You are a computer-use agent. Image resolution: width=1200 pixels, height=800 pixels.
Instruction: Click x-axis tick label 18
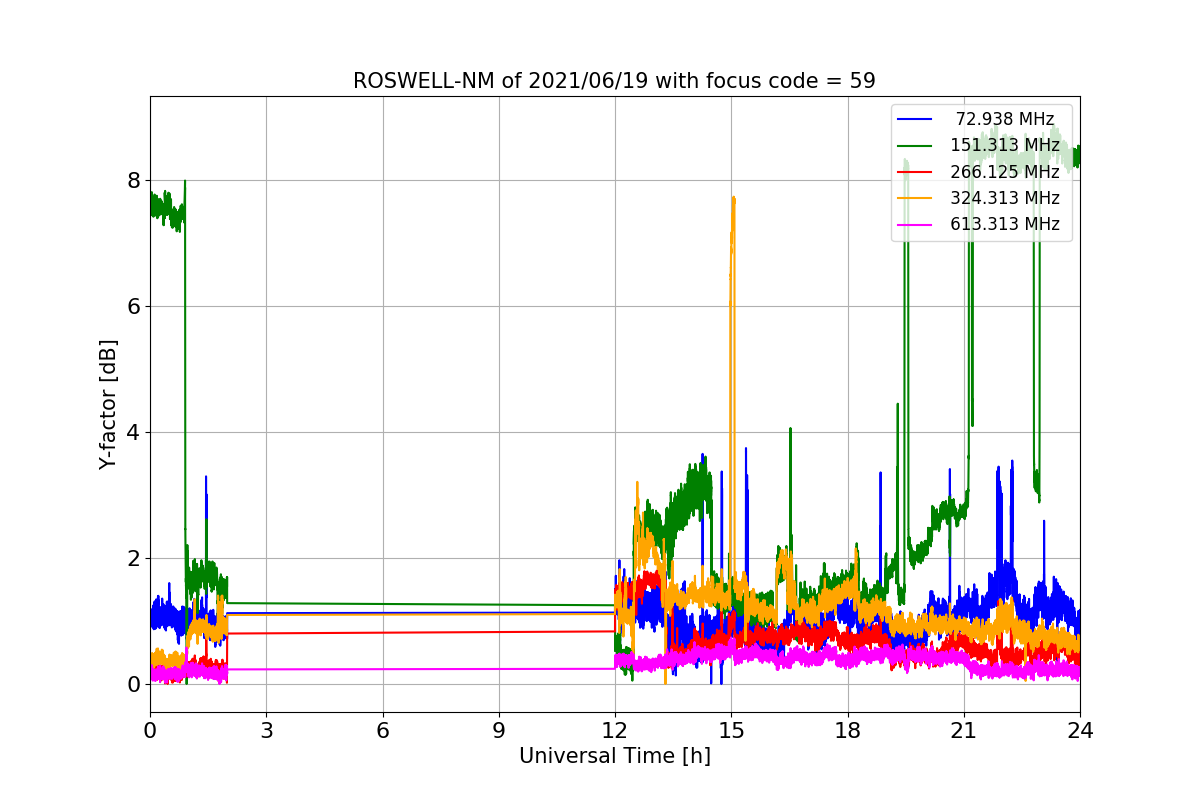tap(847, 731)
